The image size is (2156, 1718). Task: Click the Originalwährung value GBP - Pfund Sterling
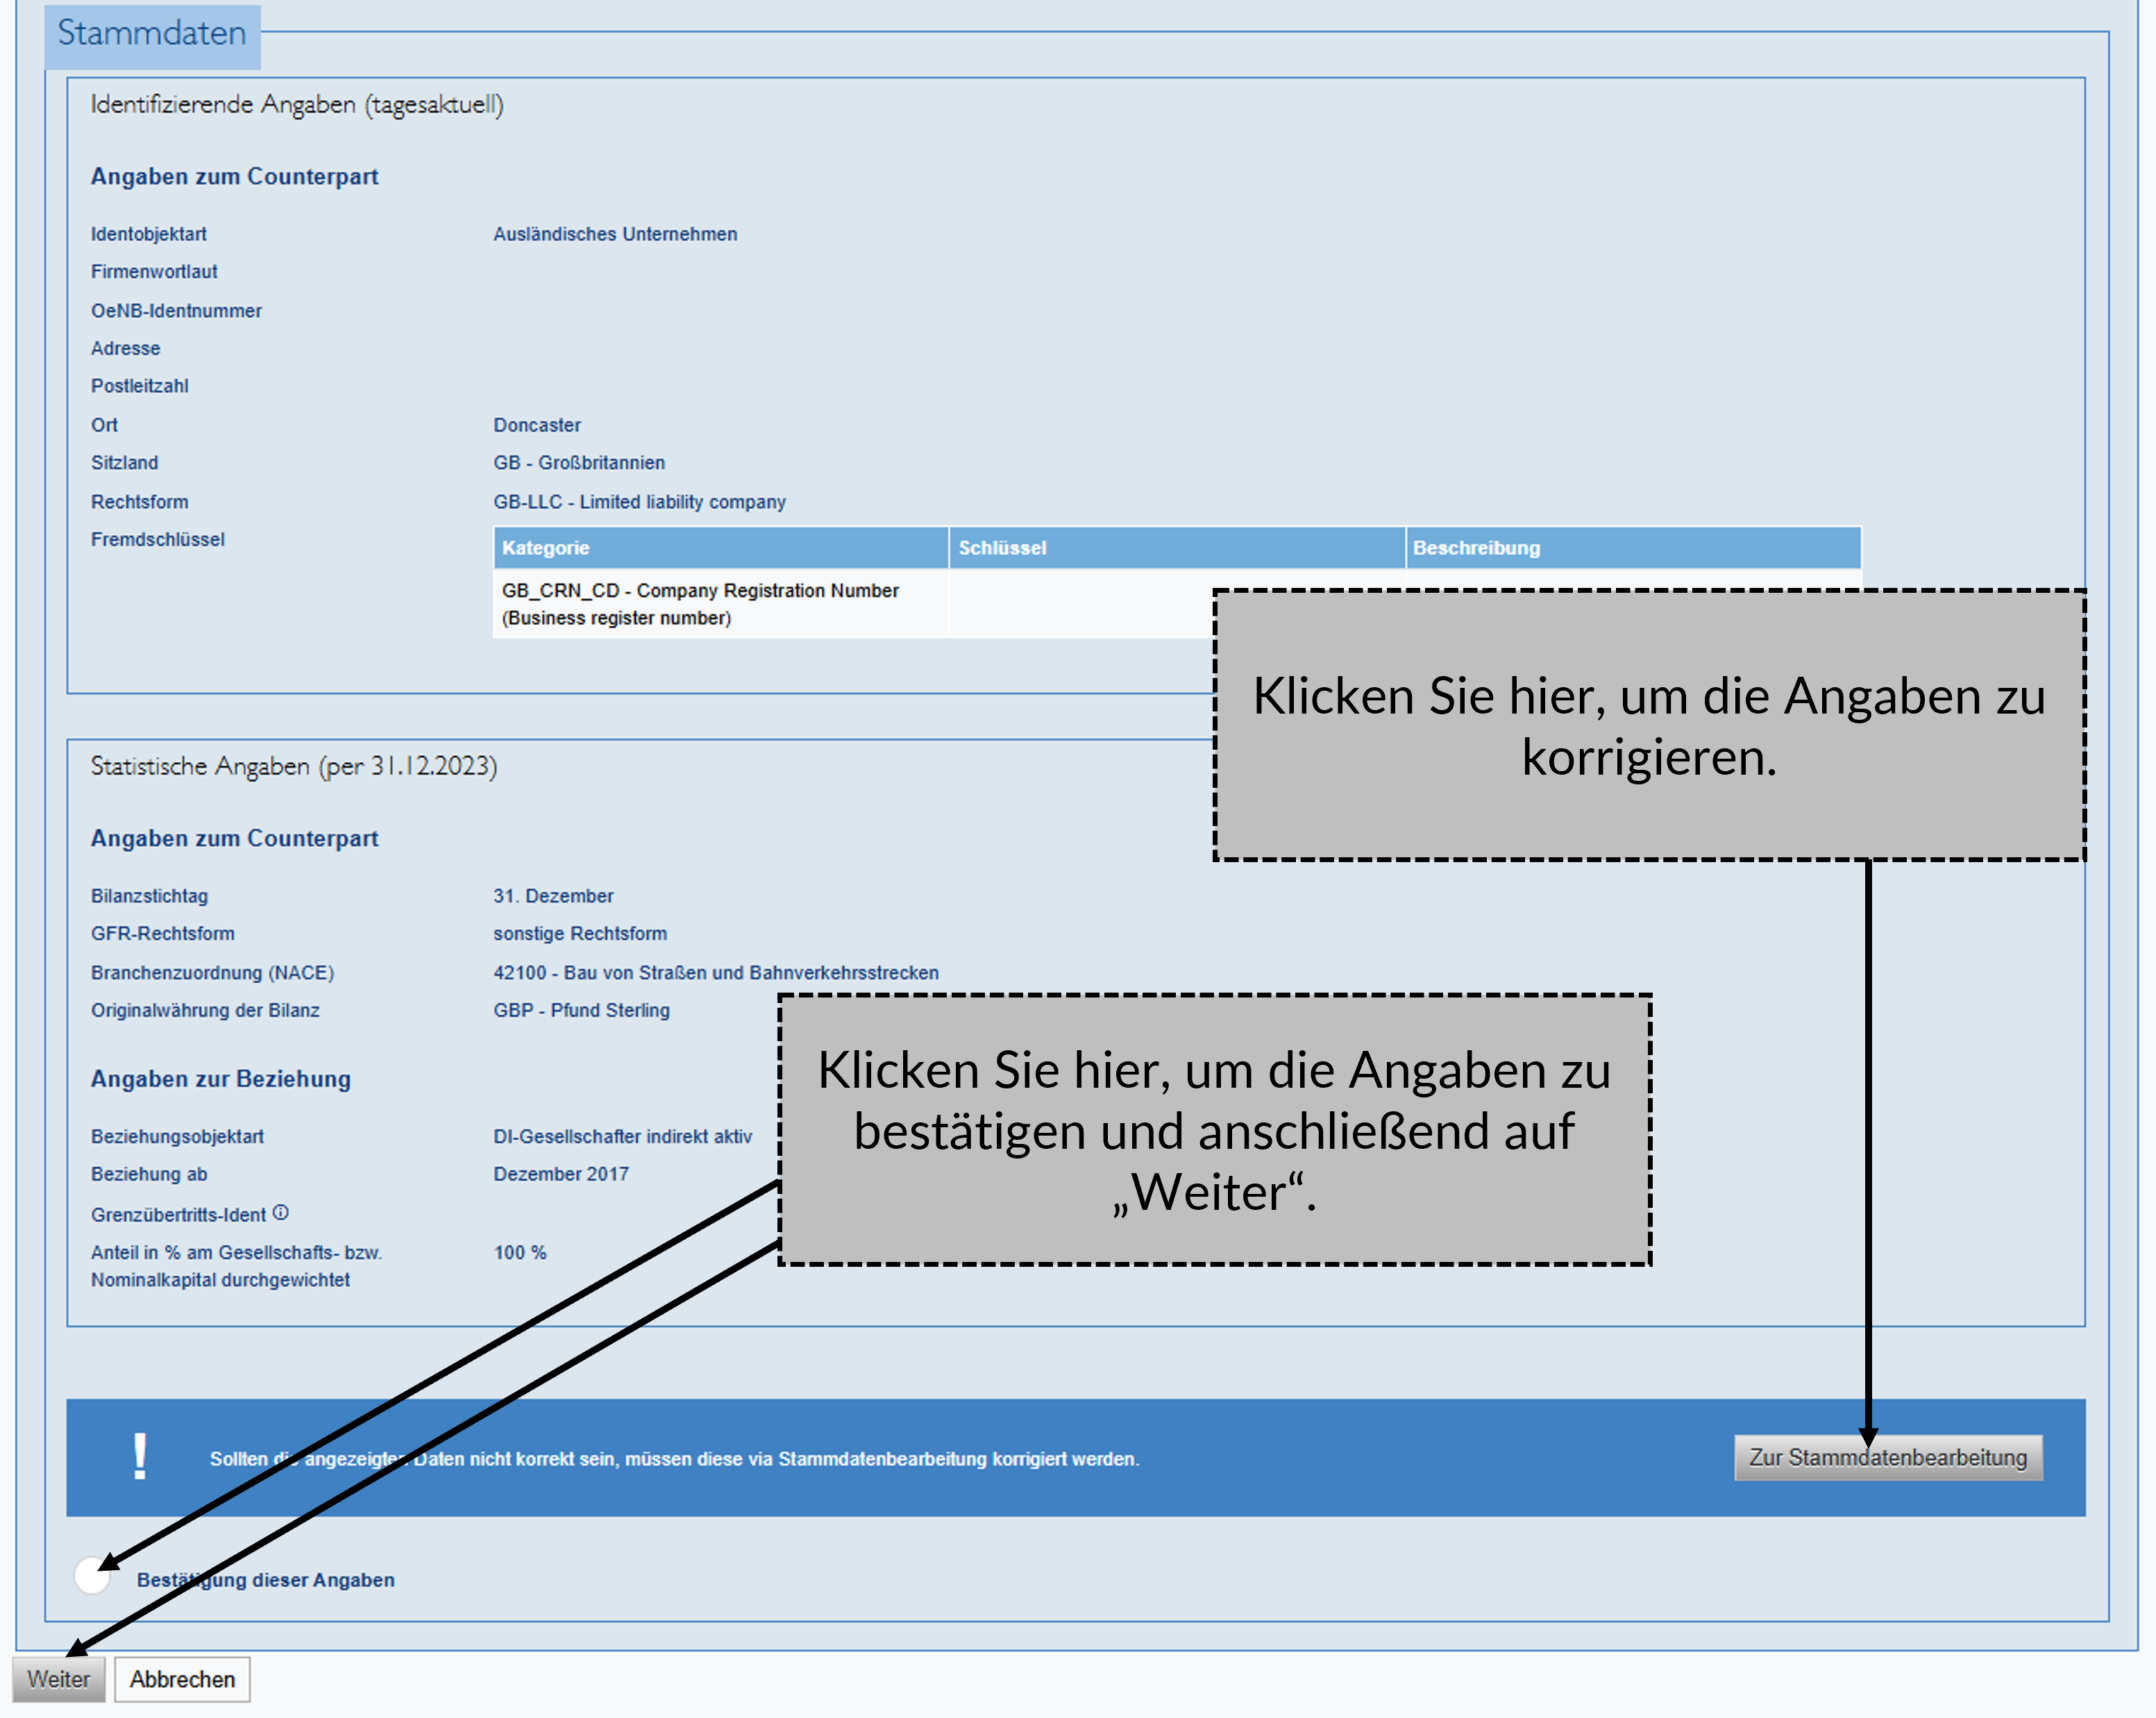pyautogui.click(x=581, y=1010)
